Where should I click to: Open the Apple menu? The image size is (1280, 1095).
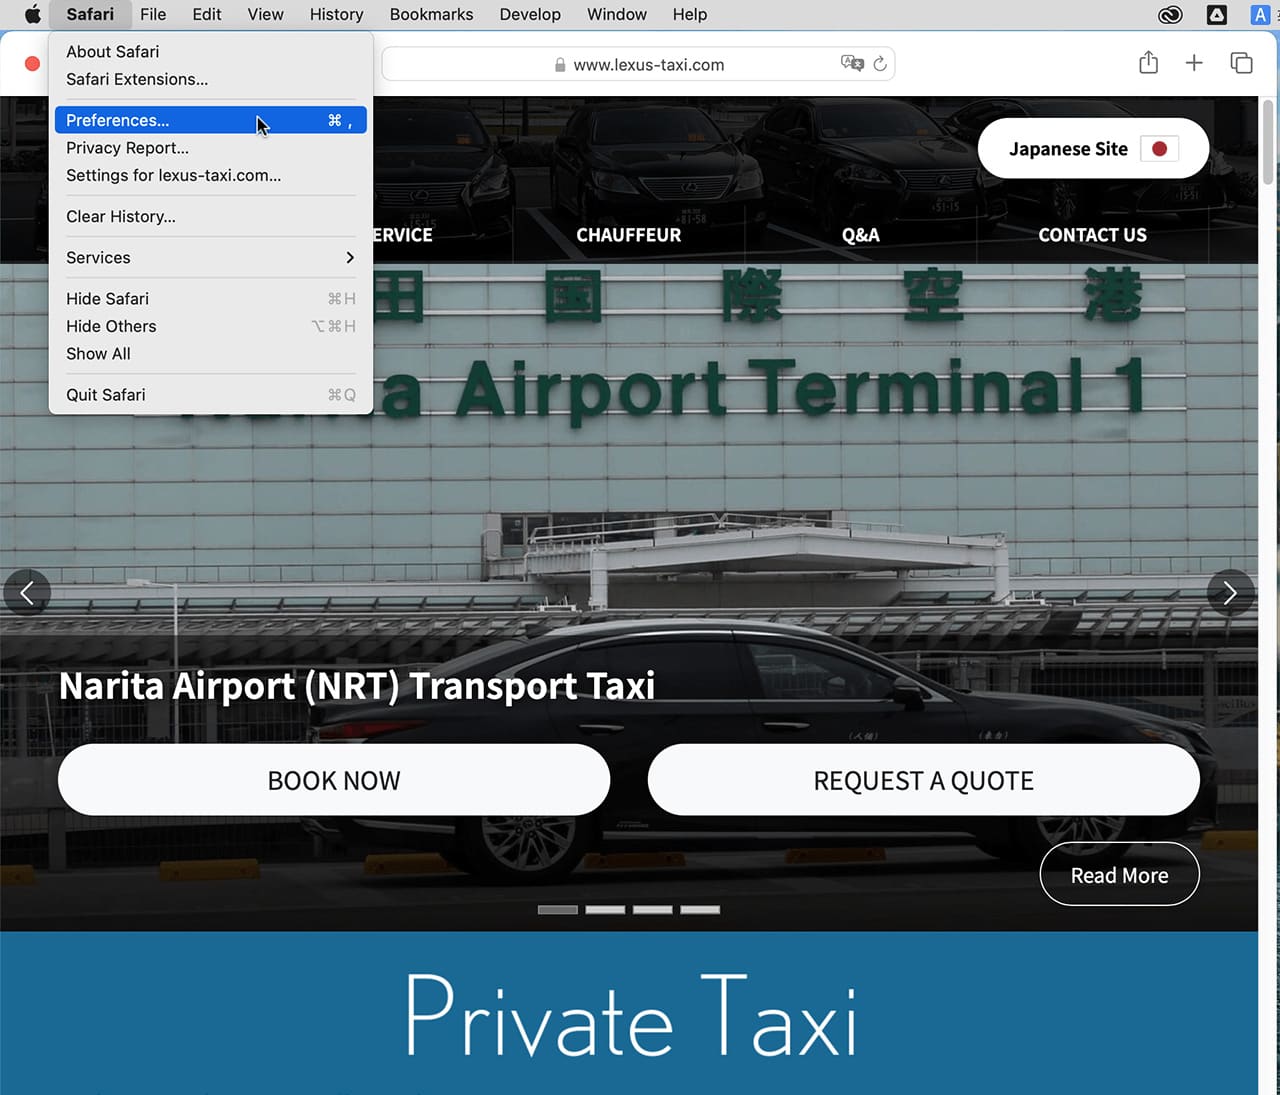[32, 14]
